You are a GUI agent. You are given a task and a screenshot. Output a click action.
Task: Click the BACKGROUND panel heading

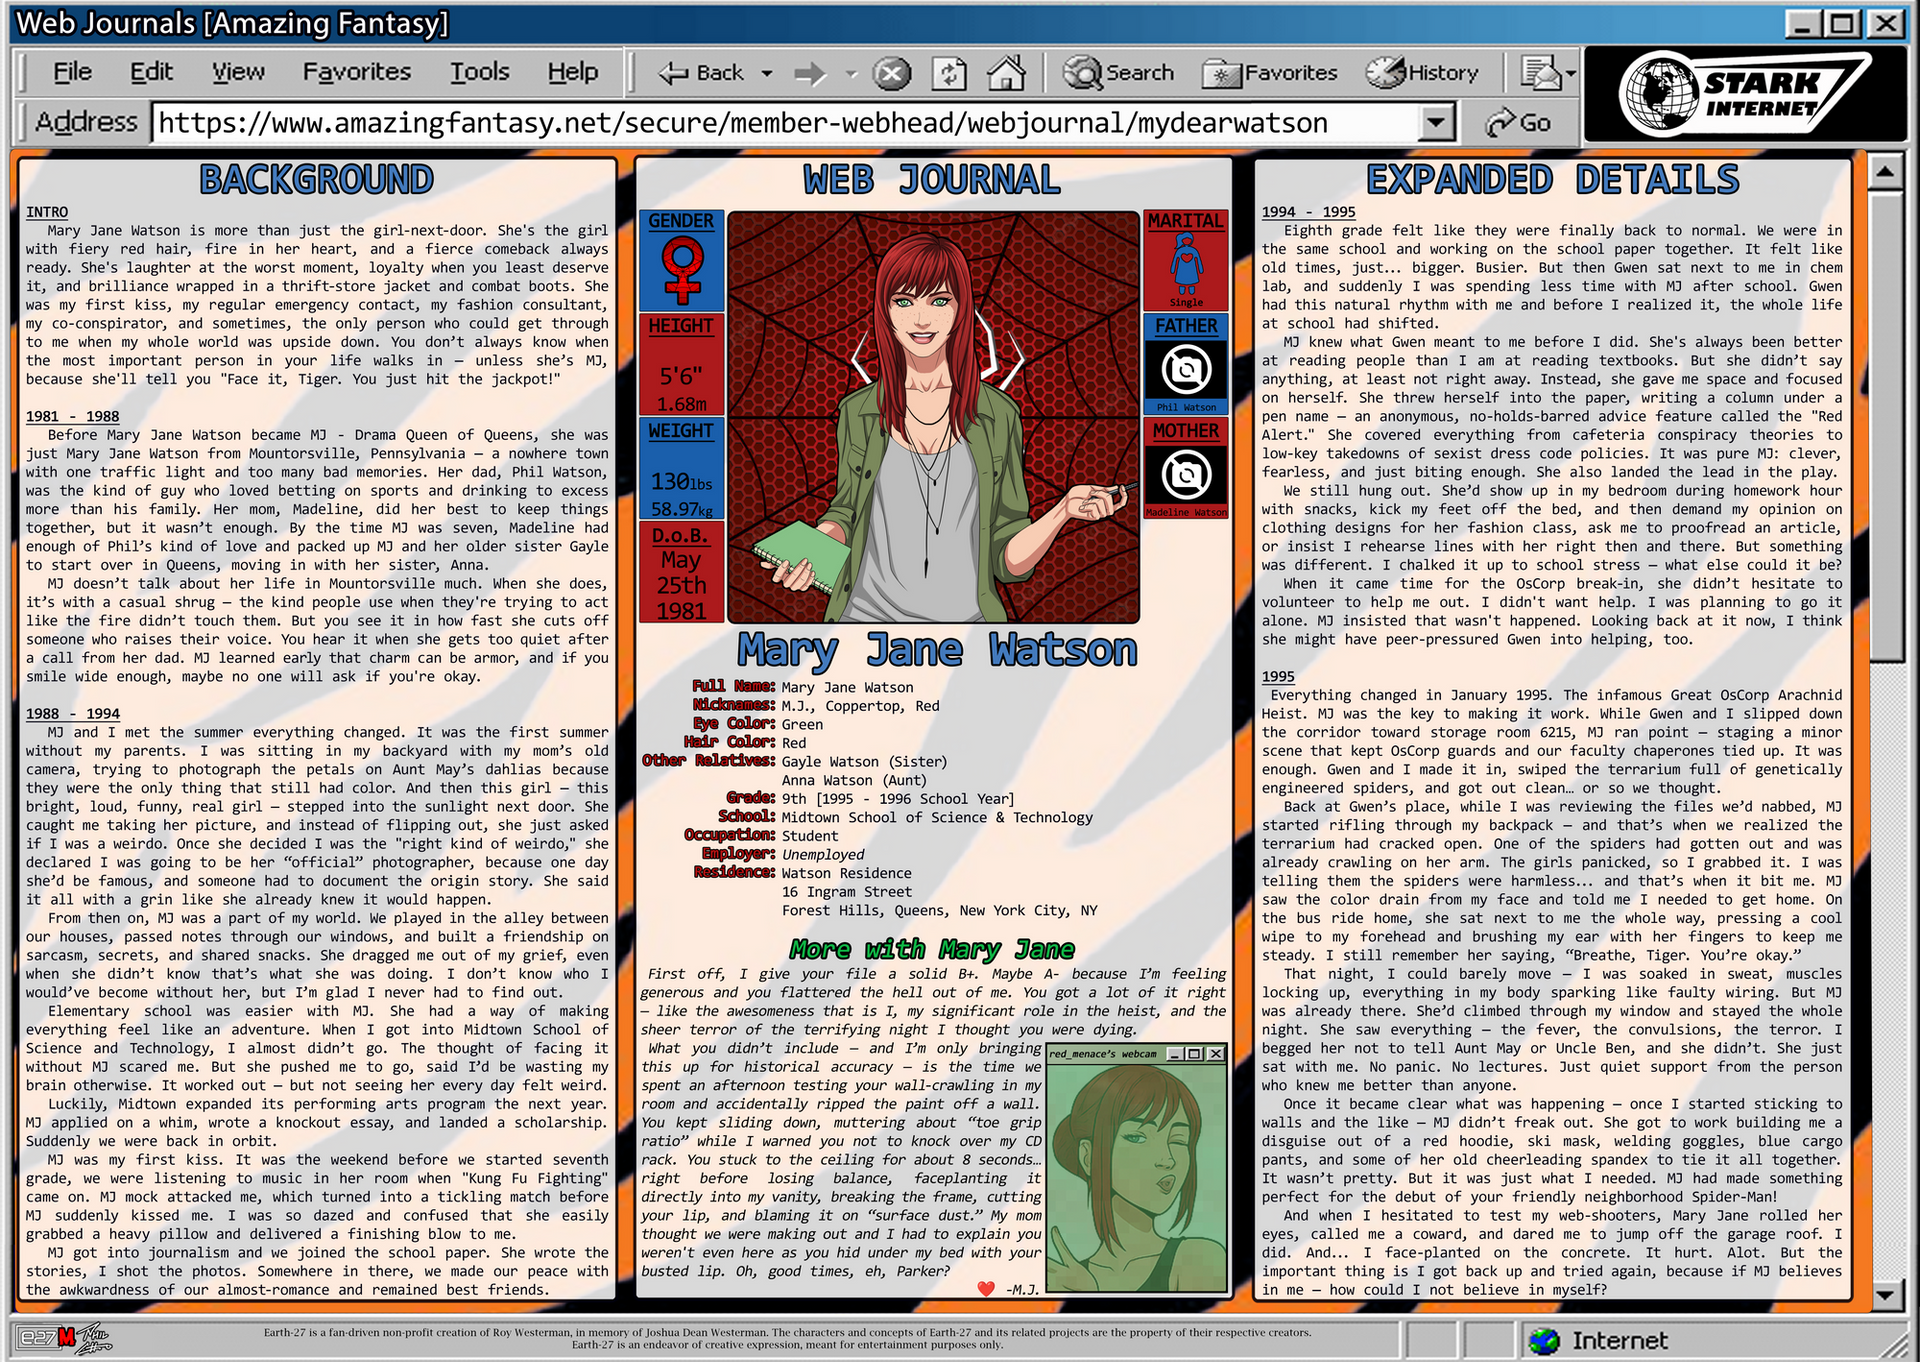tap(316, 180)
